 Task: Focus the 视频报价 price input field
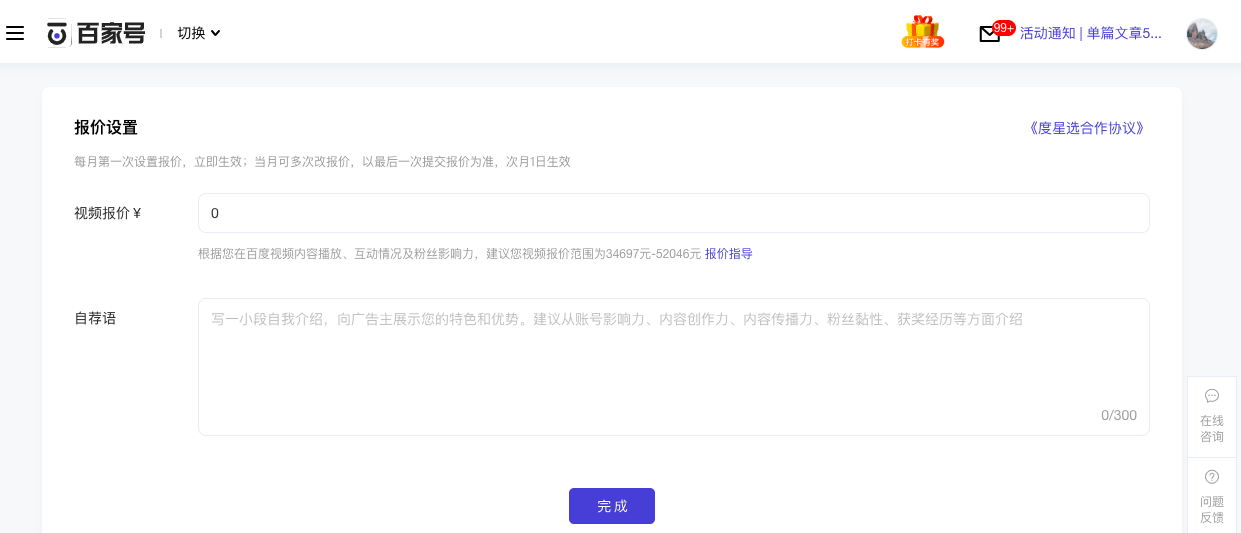click(674, 213)
